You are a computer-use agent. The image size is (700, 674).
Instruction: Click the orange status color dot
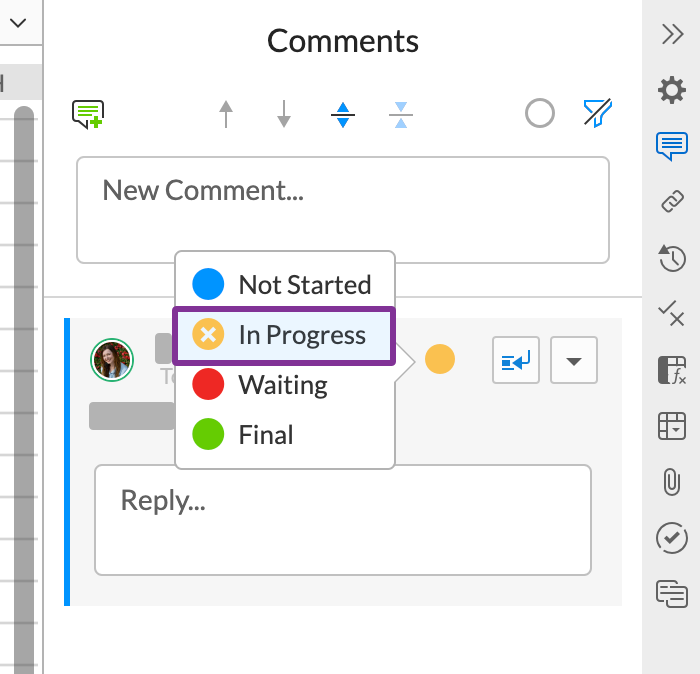tap(440, 359)
